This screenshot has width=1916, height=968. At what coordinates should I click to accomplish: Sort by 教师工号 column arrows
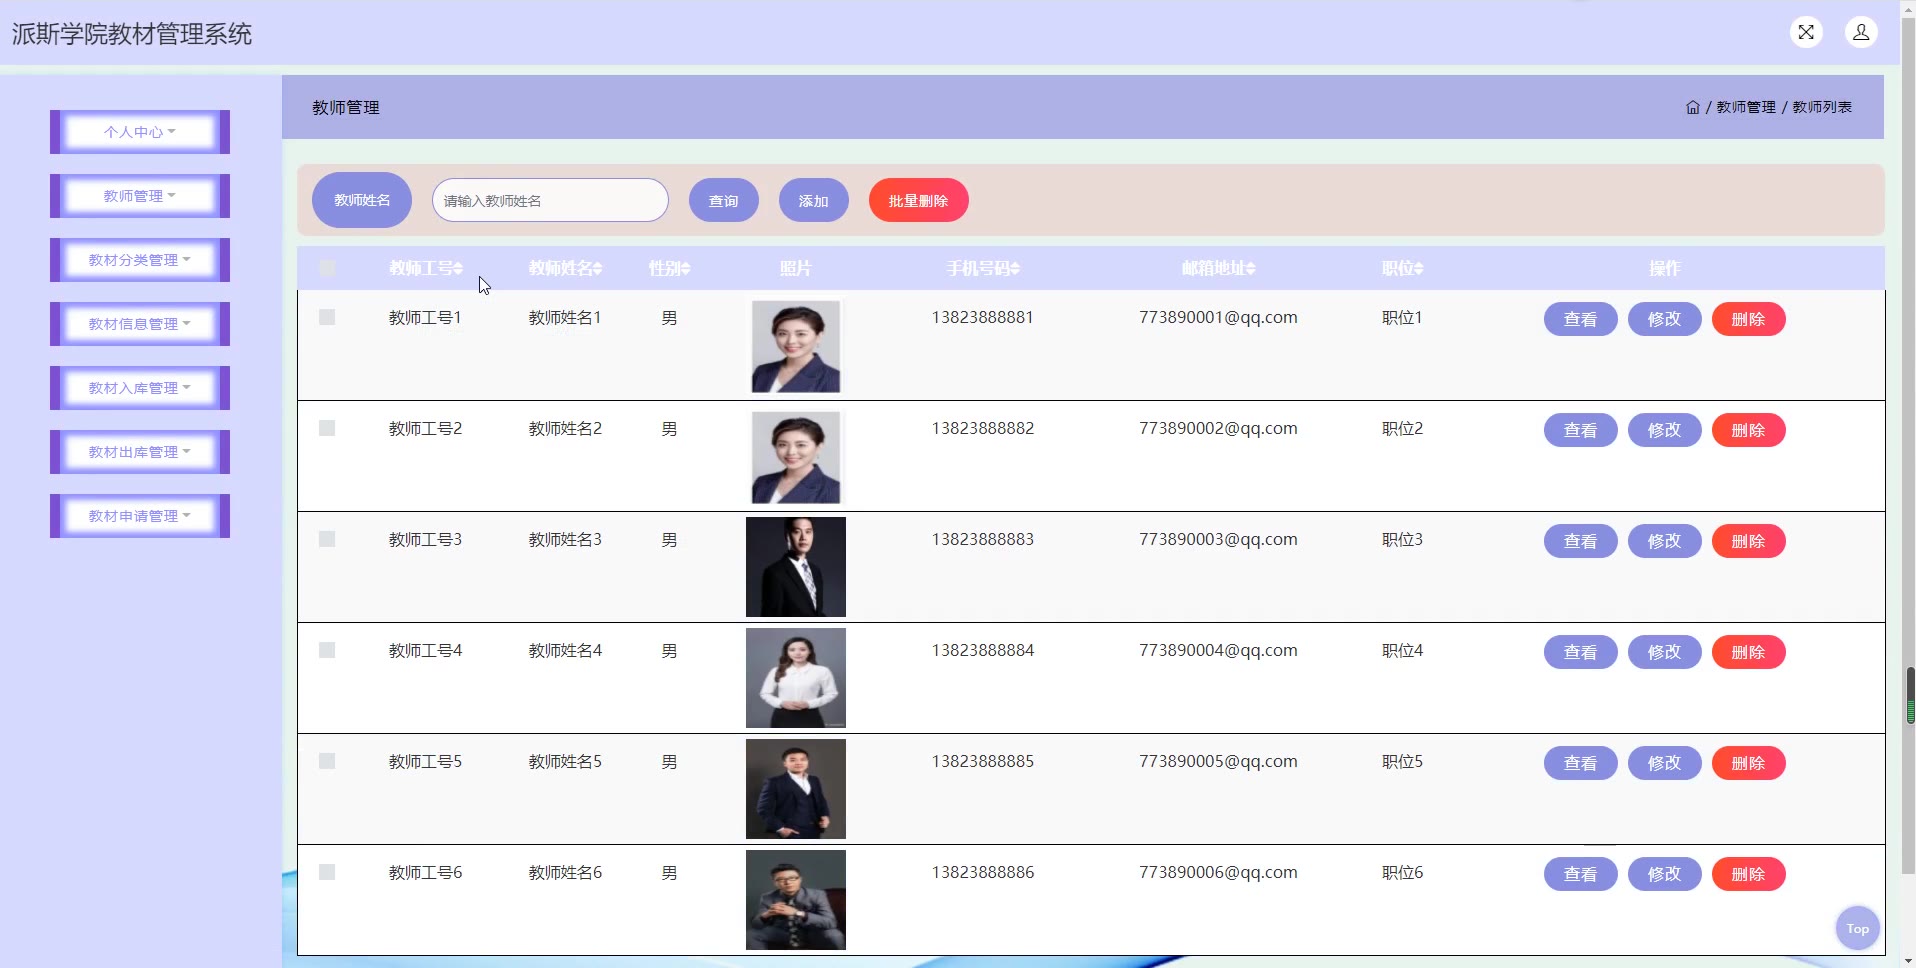(458, 269)
